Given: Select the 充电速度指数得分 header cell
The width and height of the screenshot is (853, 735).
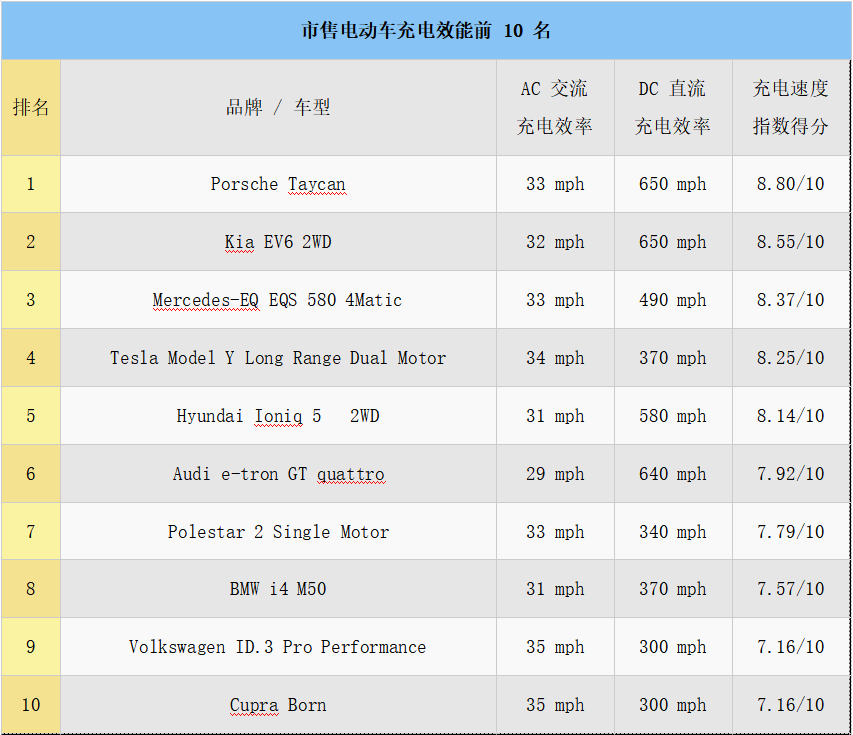Looking at the screenshot, I should tap(791, 107).
